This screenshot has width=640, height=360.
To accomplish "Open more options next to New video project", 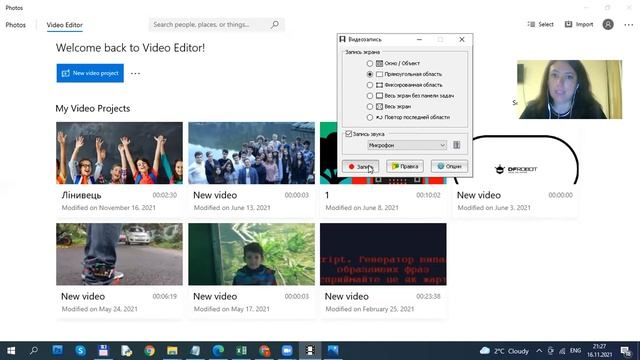I will [135, 73].
